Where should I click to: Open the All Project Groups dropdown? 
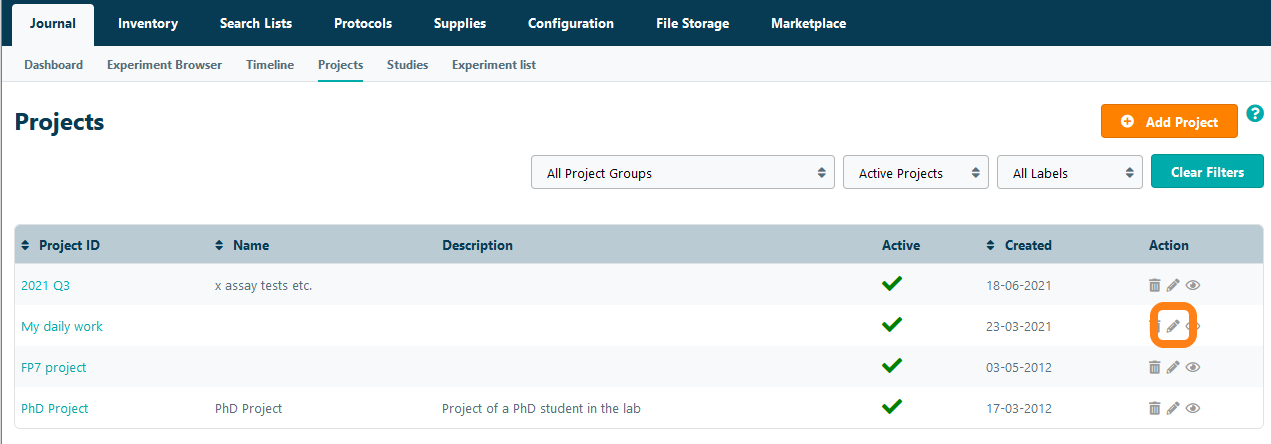(x=683, y=173)
